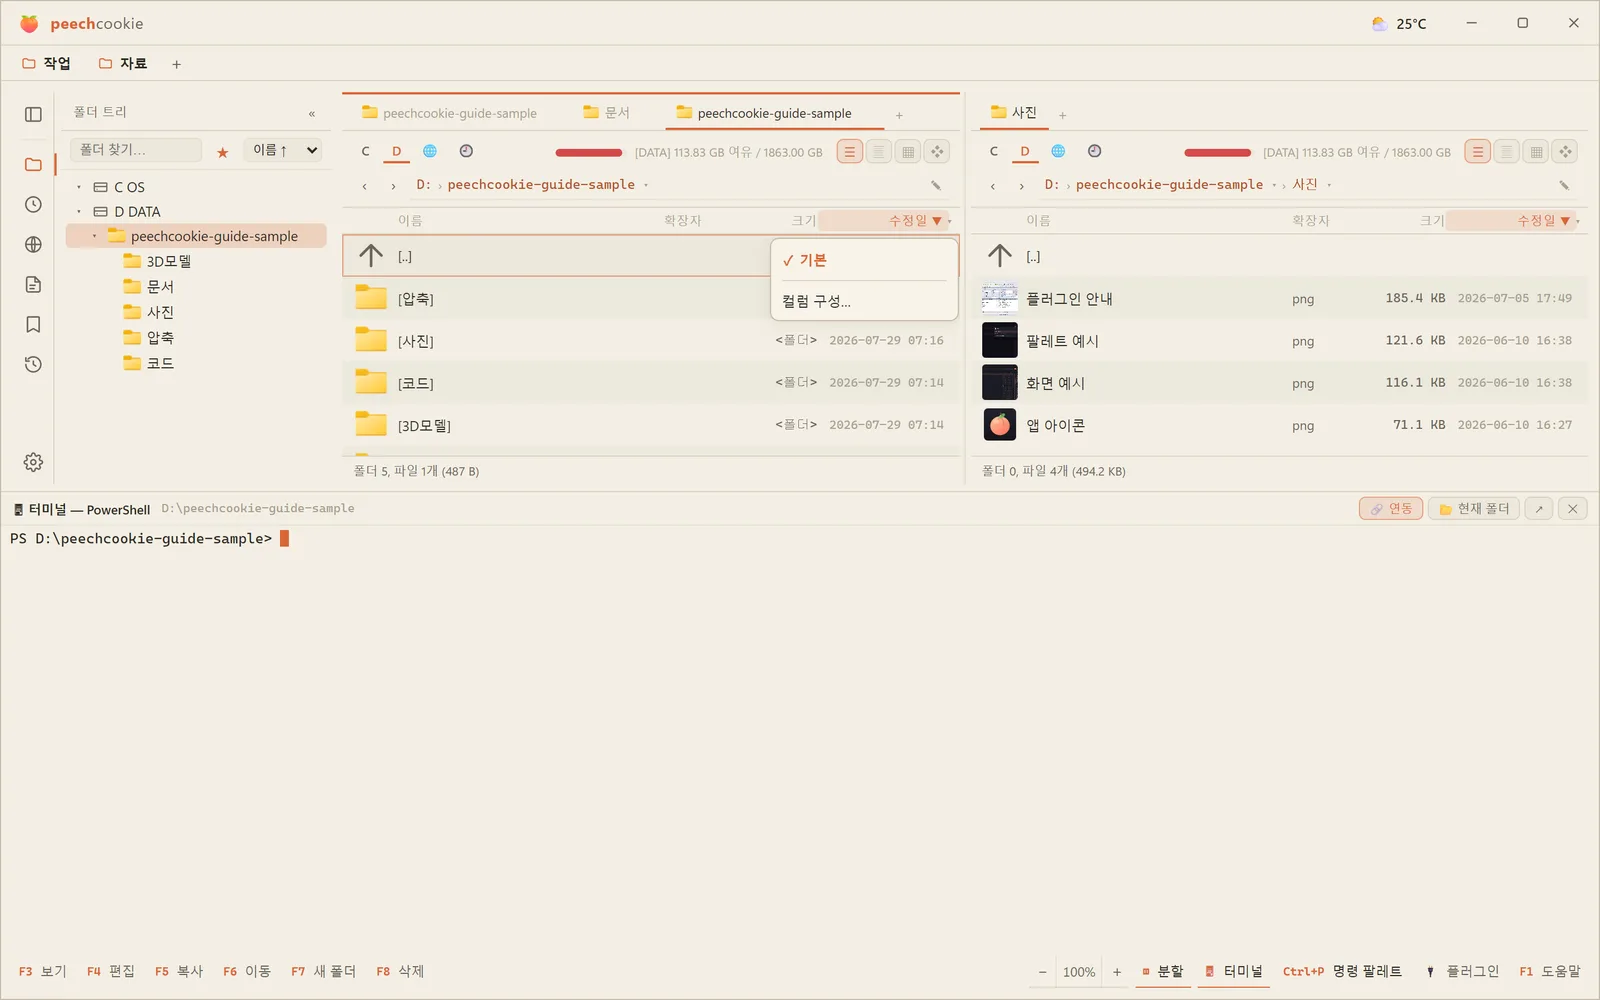Collapse the D DATA drive node
Screen dimensions: 1600x1000
tap(79, 212)
